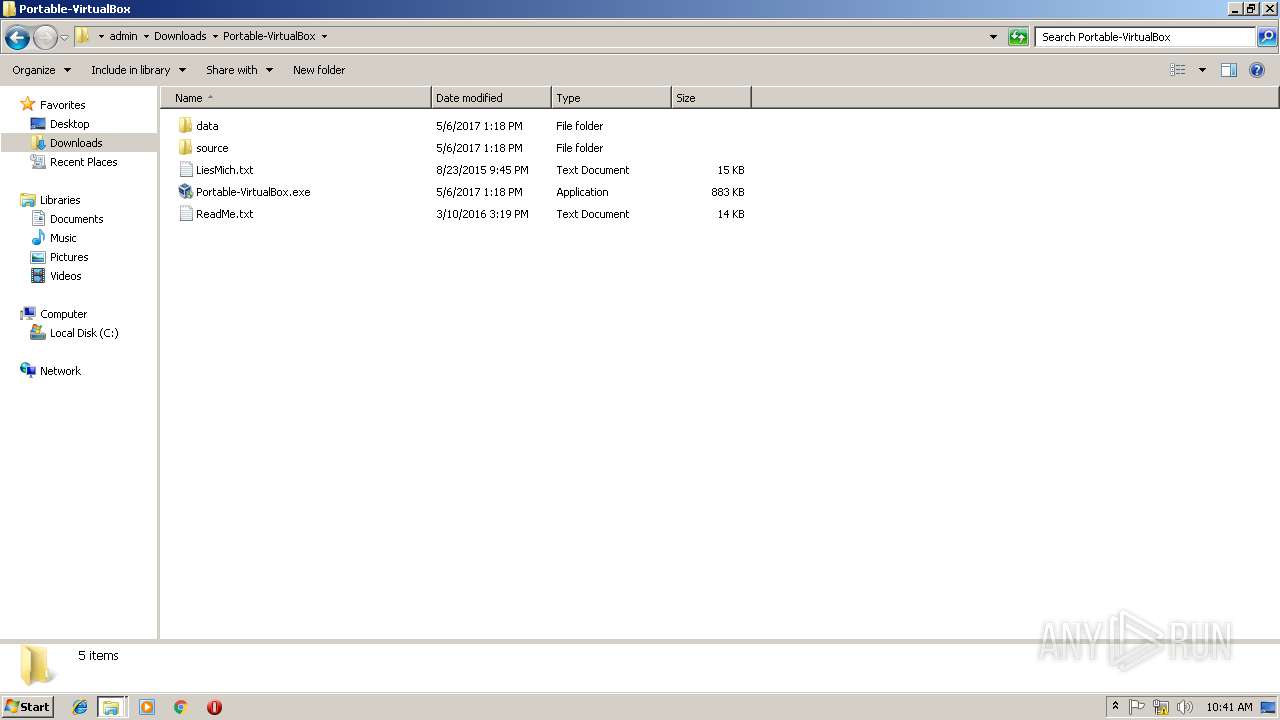
Task: Open the Start menu
Action: (27, 707)
